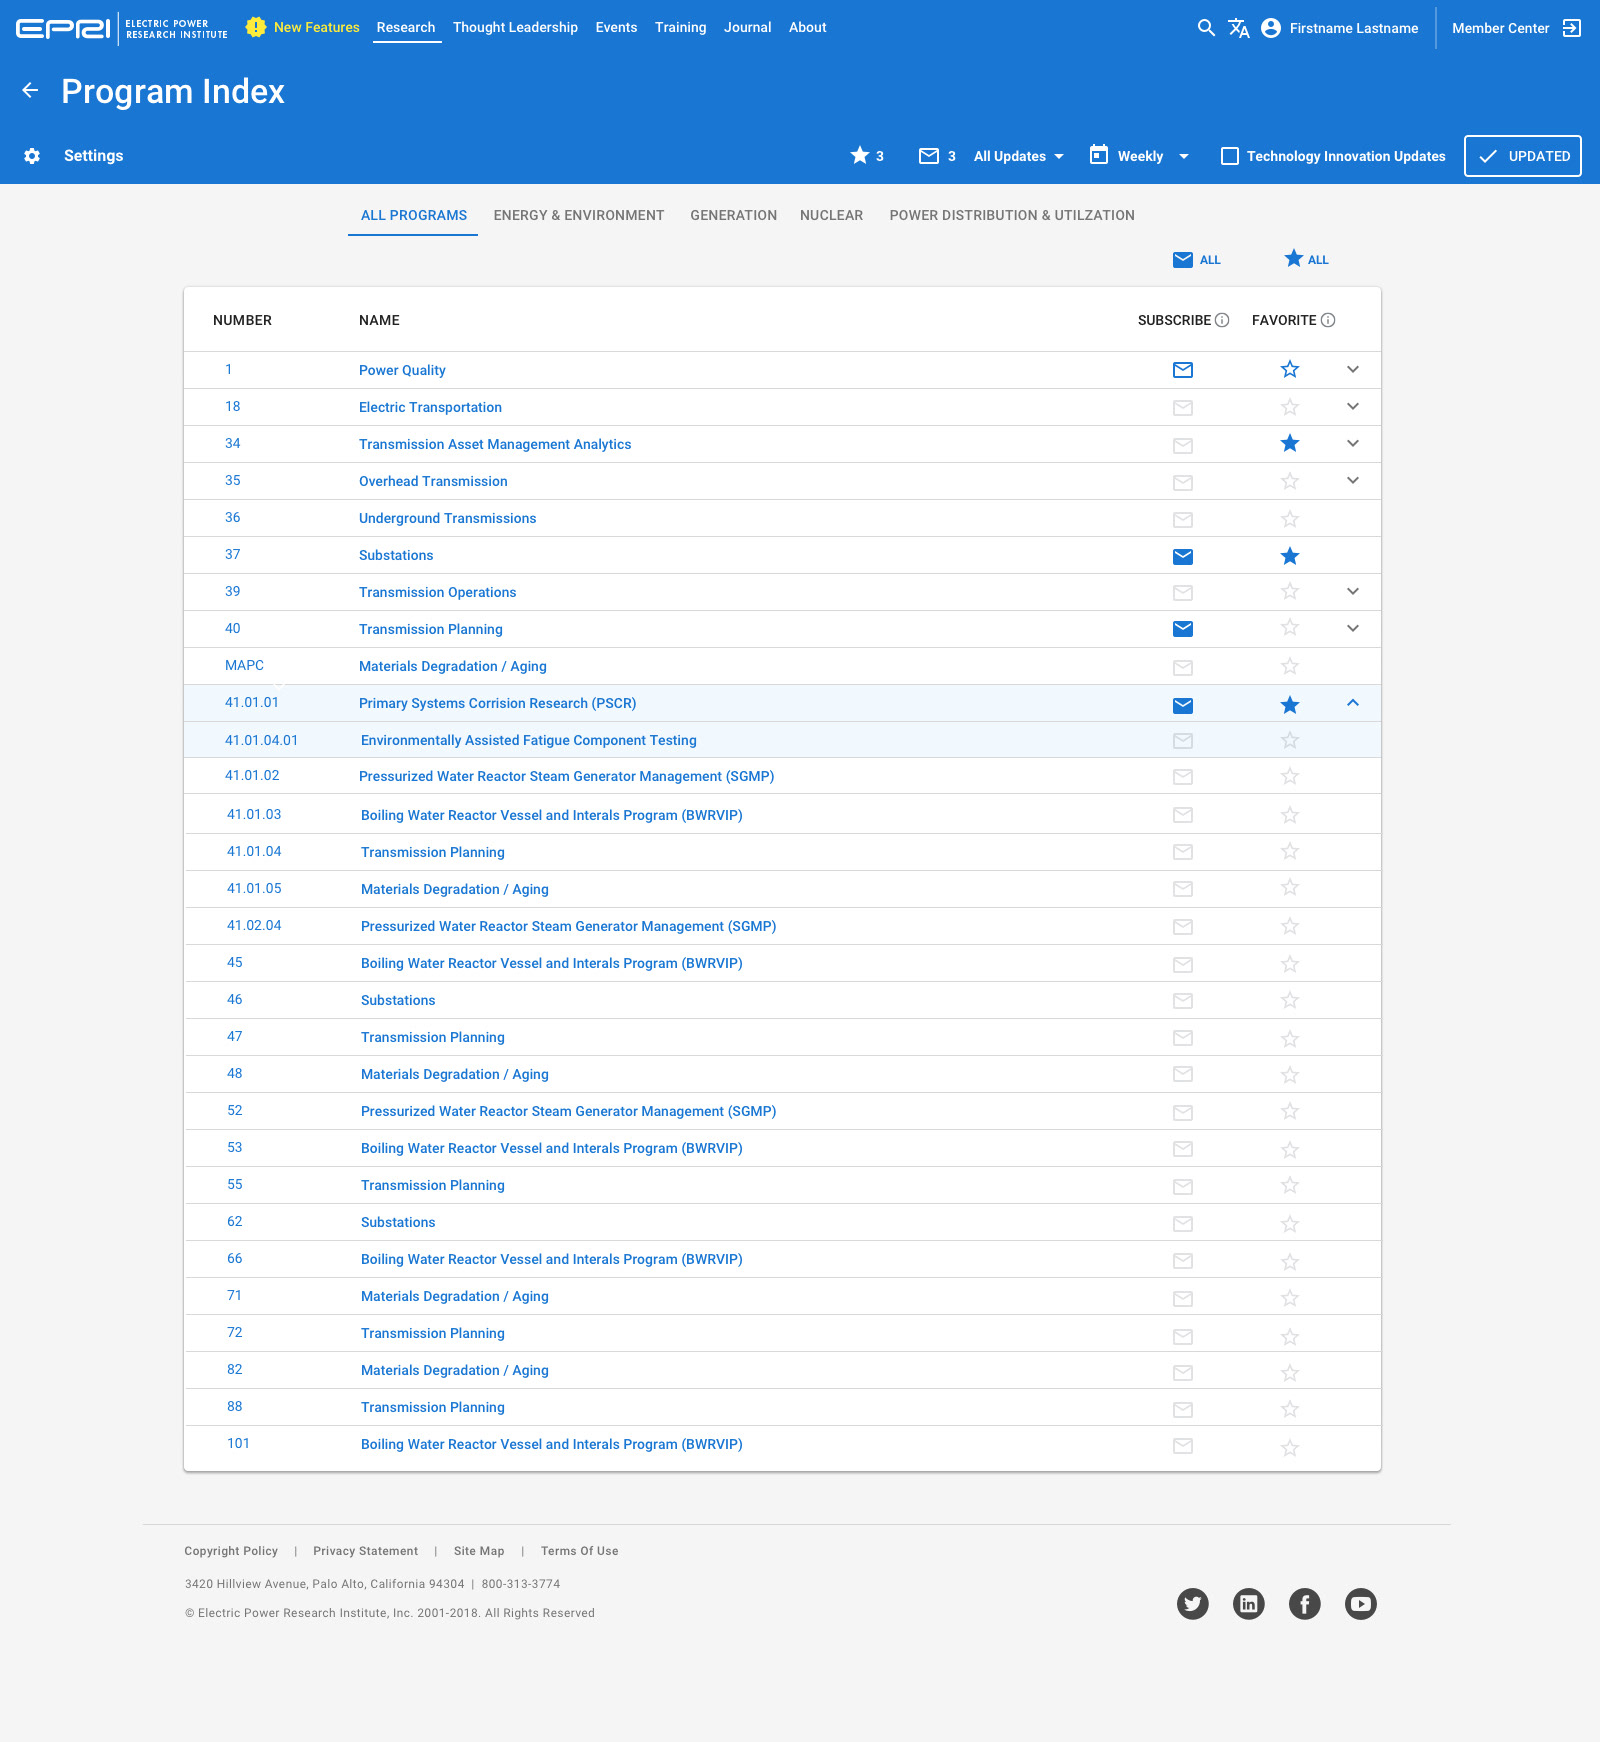
Task: Open Terms Of Use footer link
Action: coord(580,1551)
